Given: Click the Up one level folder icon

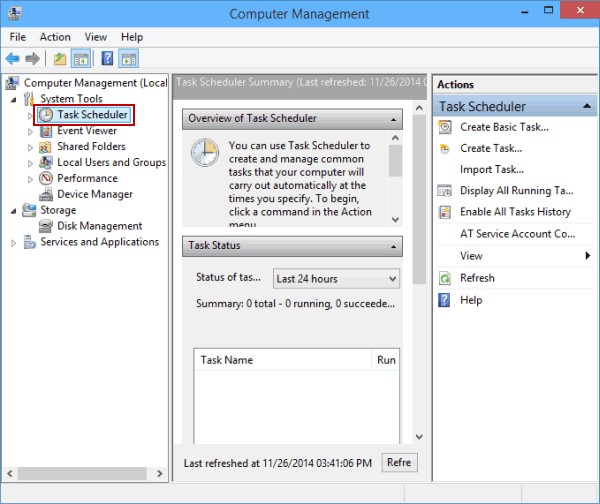Looking at the screenshot, I should pyautogui.click(x=60, y=59).
